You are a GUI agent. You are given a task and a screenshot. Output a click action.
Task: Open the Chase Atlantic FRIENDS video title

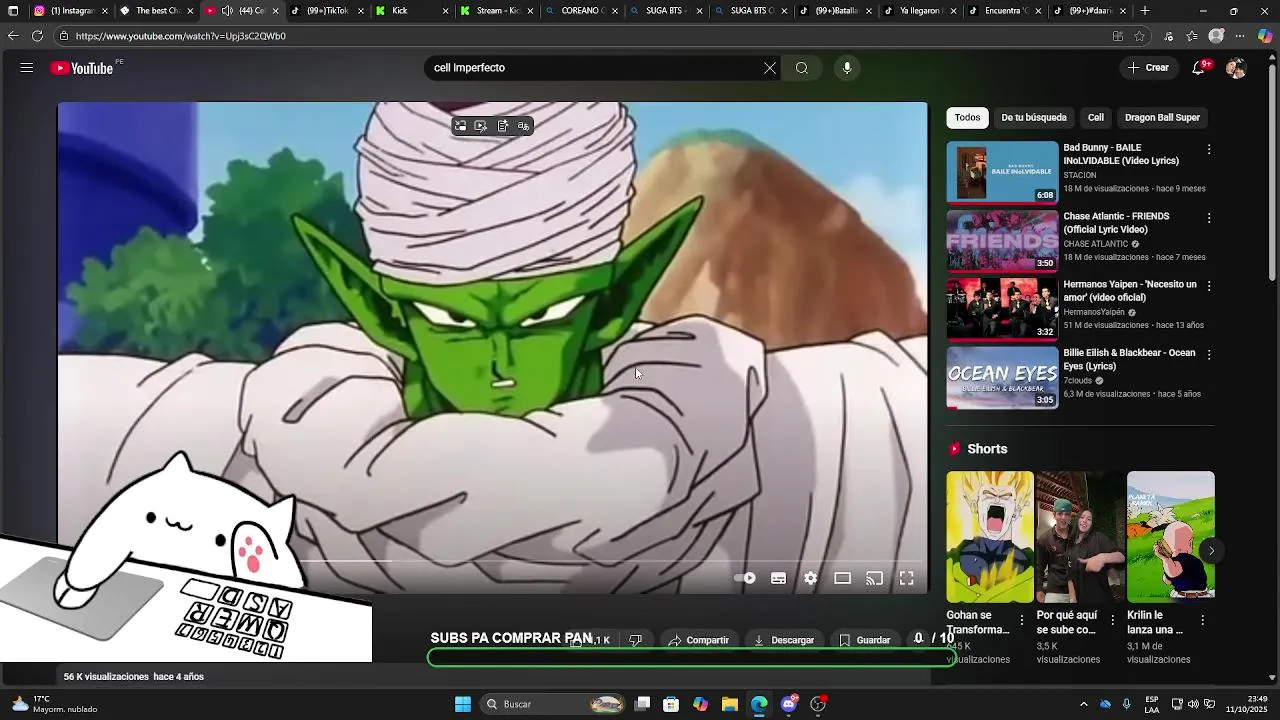pyautogui.click(x=1116, y=223)
